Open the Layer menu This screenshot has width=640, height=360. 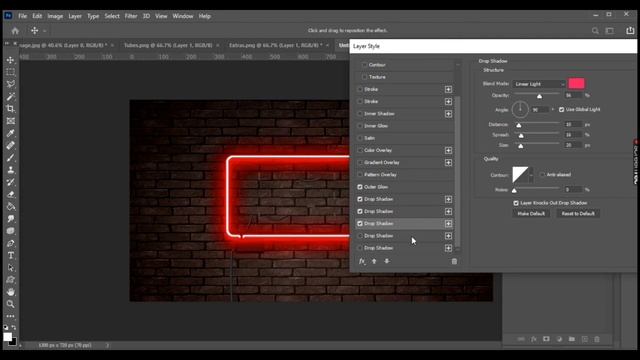coord(75,16)
